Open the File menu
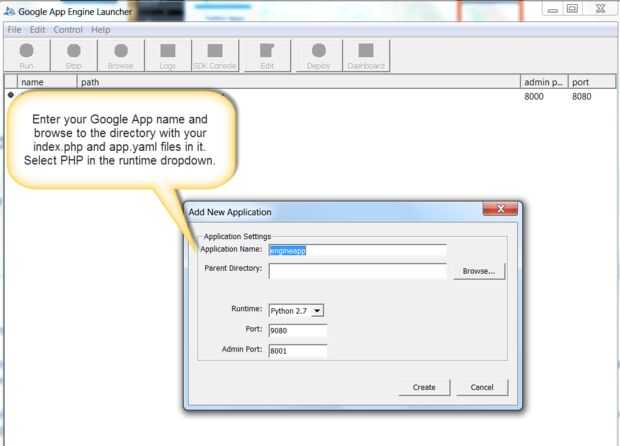620x446 pixels. [15, 30]
